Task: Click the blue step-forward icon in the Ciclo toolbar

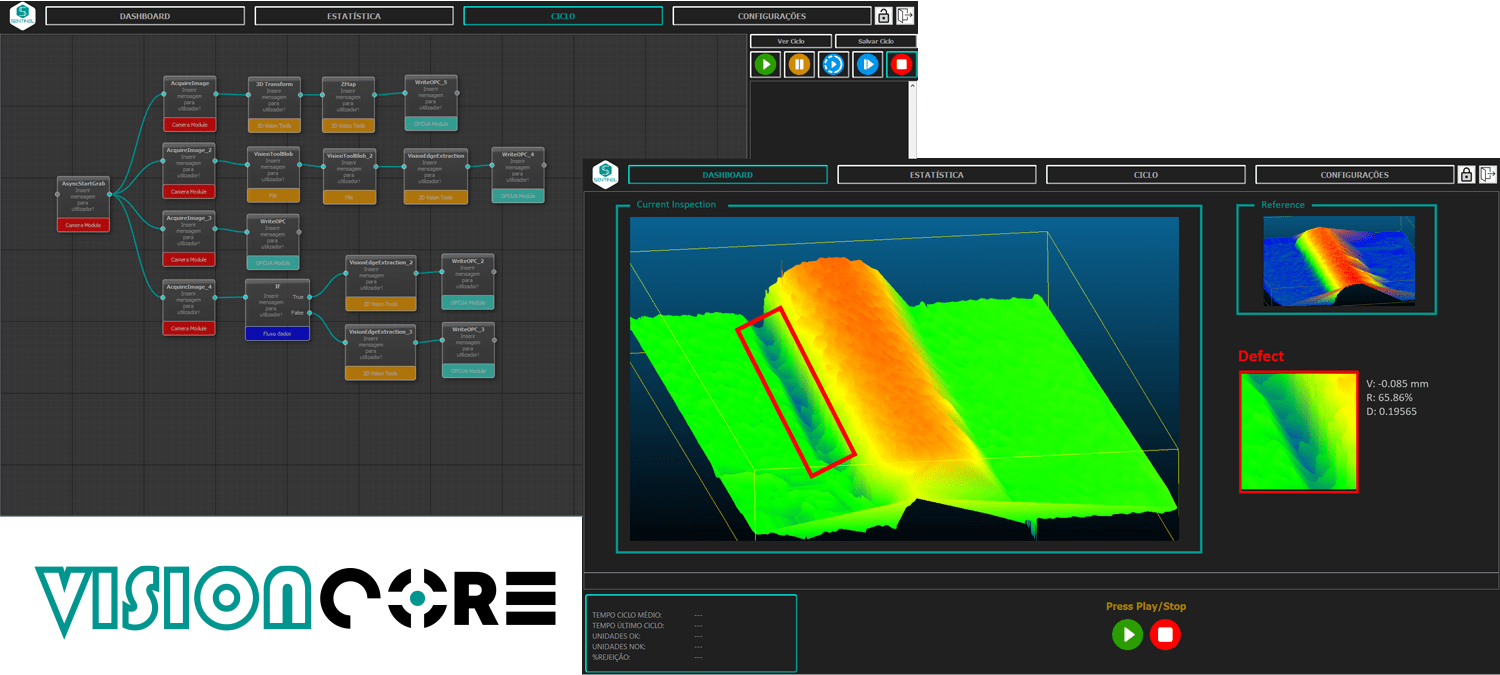Action: click(867, 65)
